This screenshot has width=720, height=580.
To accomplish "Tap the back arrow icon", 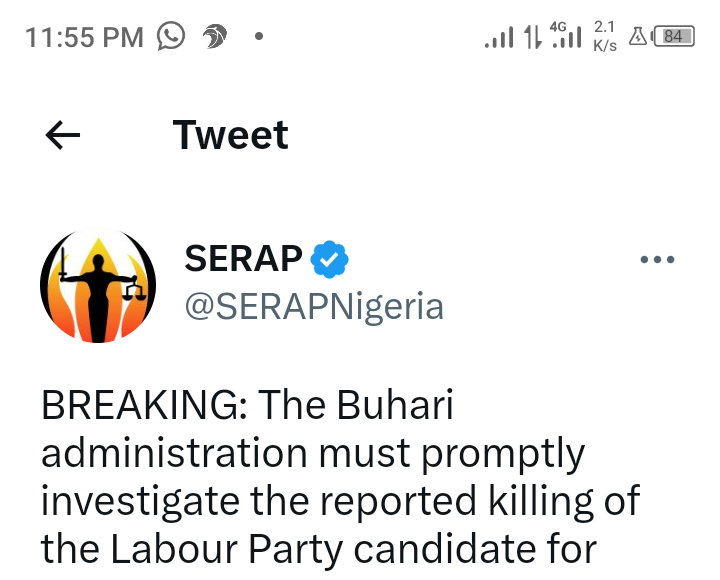I will coord(63,135).
